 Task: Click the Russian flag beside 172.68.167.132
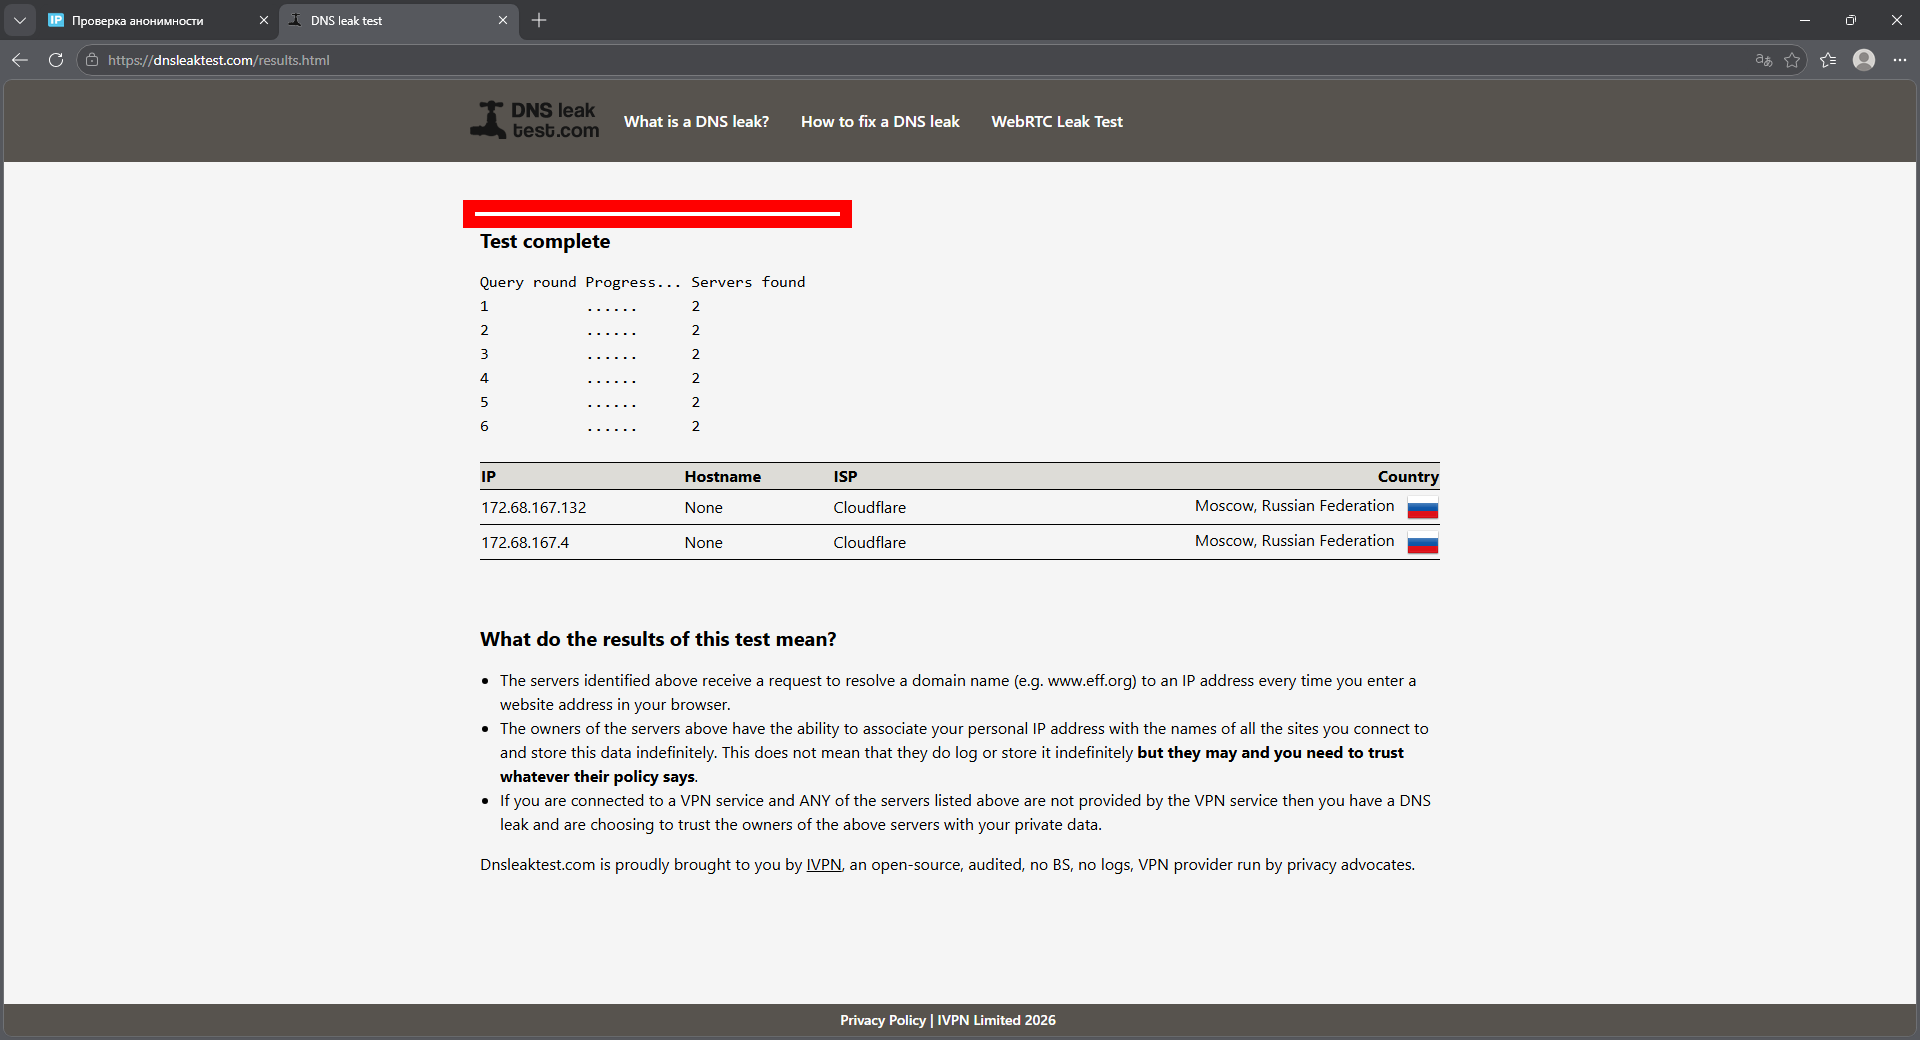pos(1422,508)
